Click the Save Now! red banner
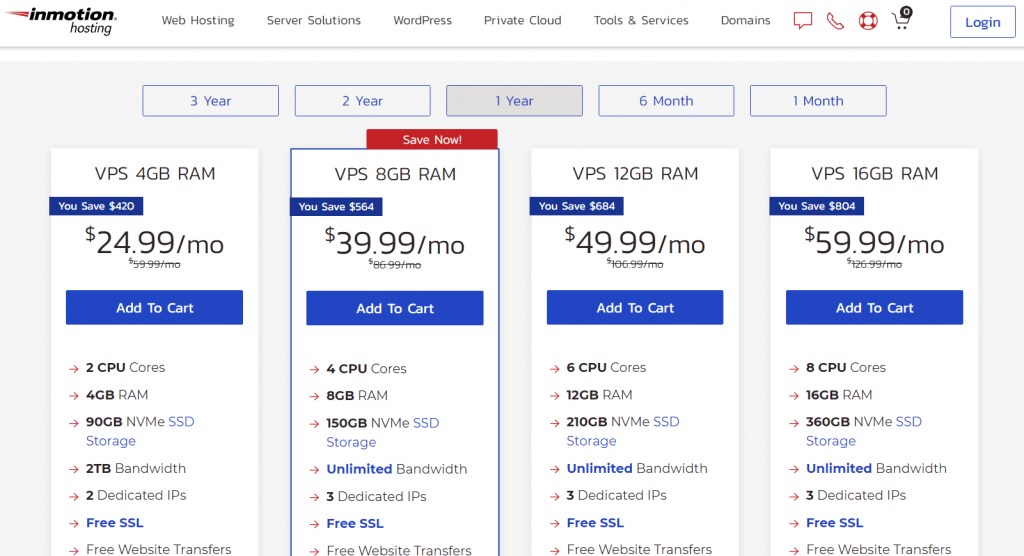 432,139
